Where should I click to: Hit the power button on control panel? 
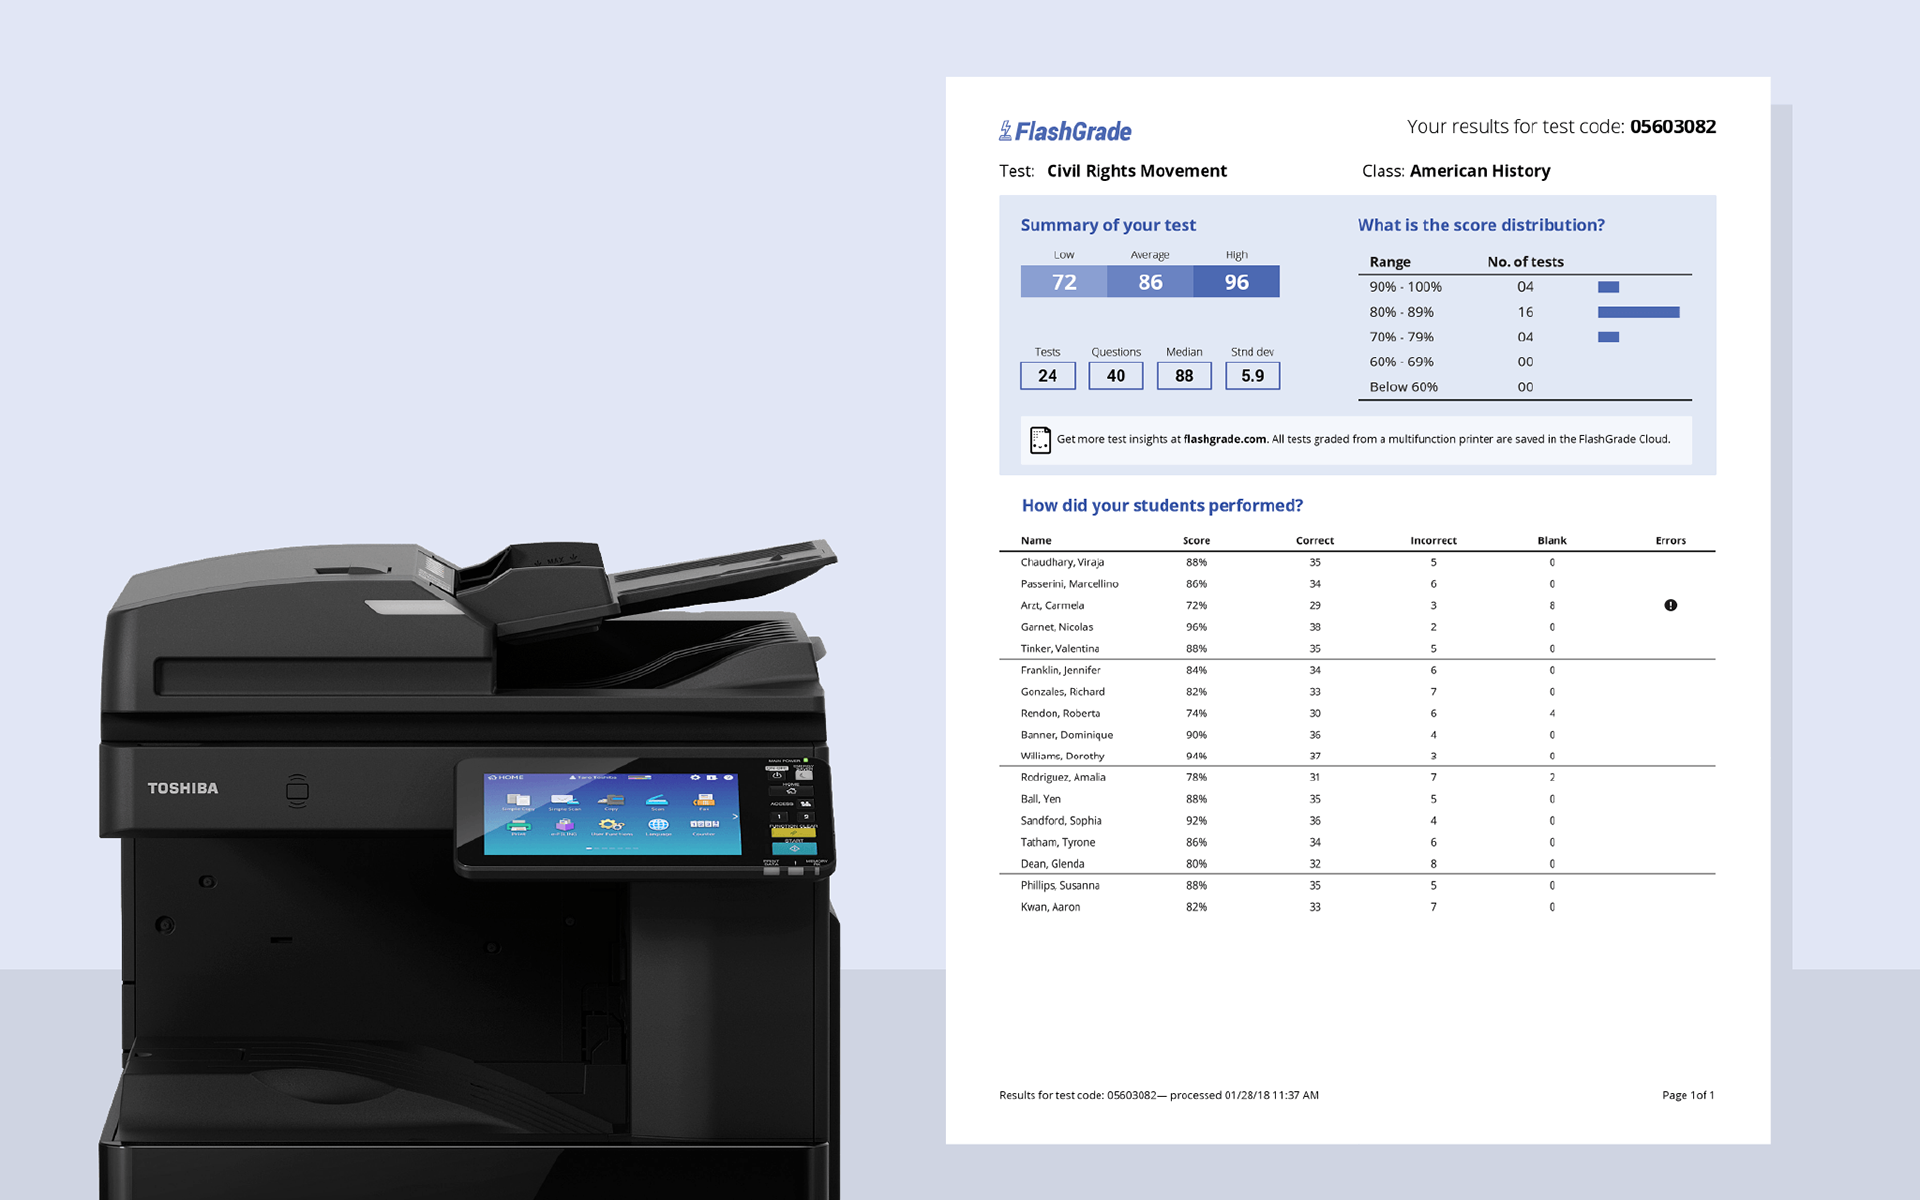[x=777, y=775]
